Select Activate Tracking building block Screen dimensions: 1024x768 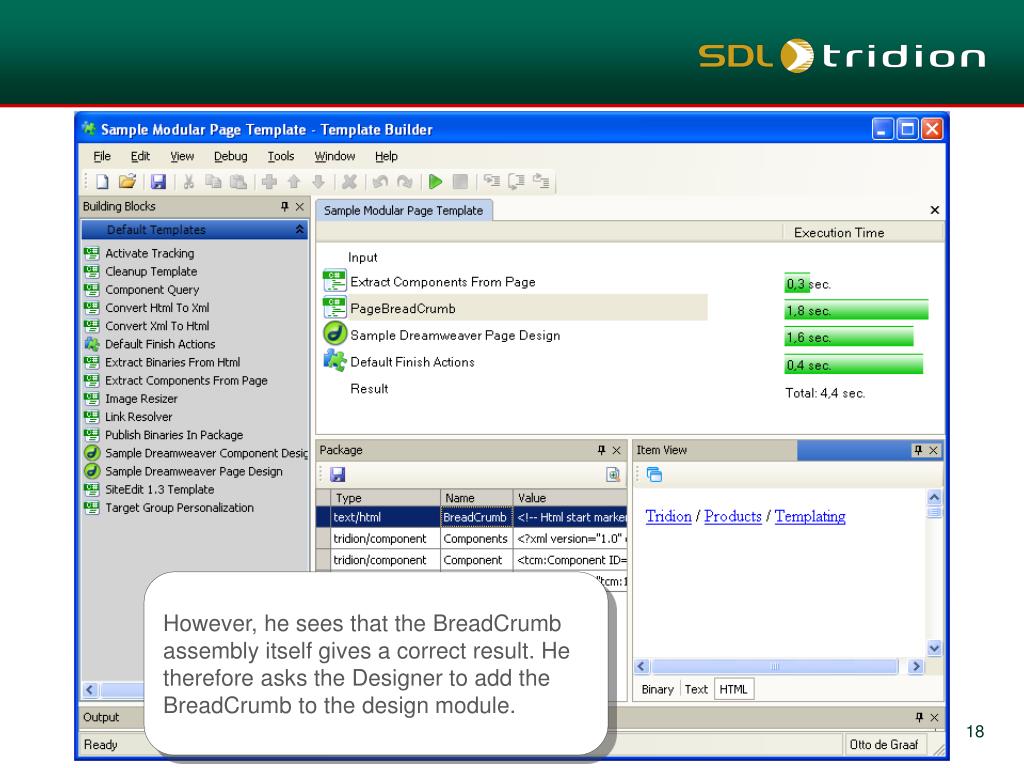pos(150,253)
